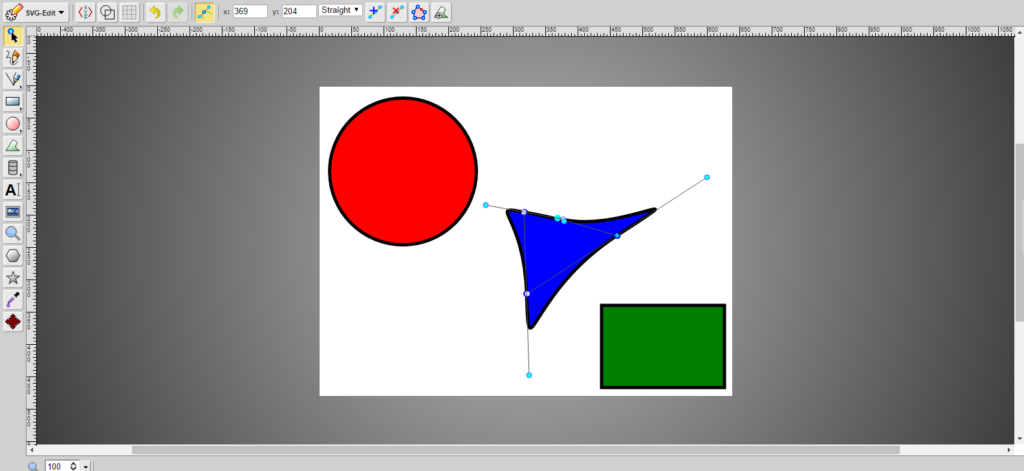The image size is (1024, 471).
Task: Select the Line tool
Action: point(13,80)
